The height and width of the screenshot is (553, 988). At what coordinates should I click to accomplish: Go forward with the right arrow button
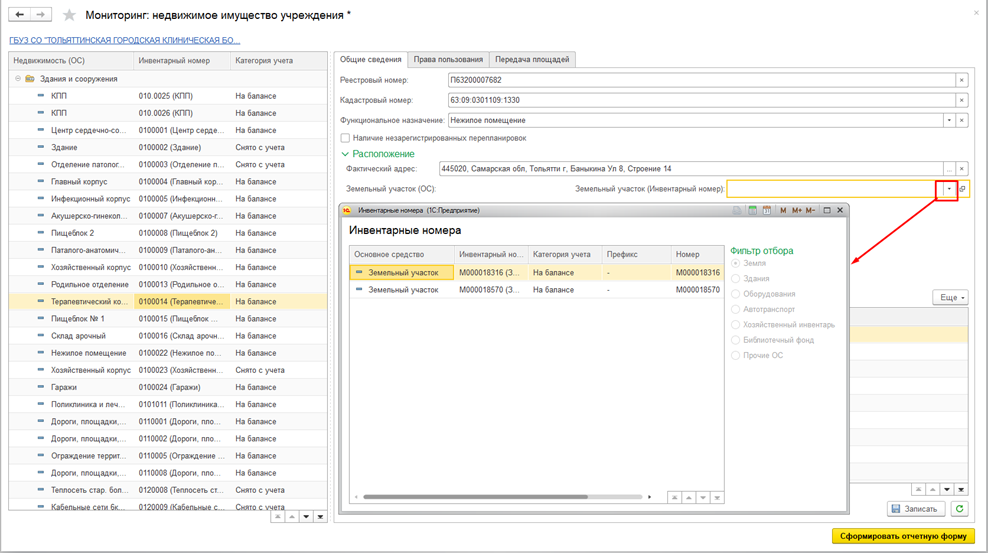(40, 14)
